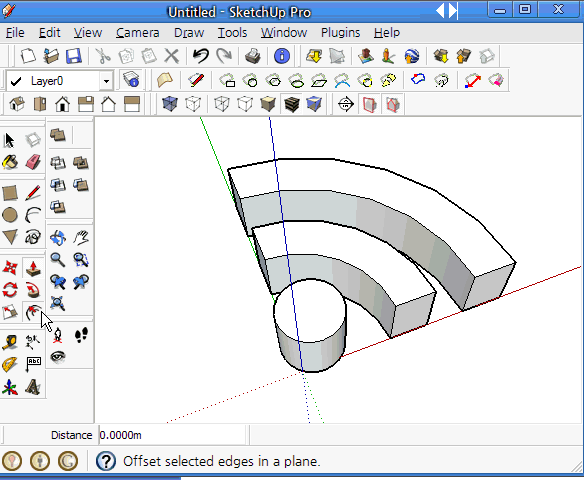Image resolution: width=584 pixels, height=480 pixels.
Task: Select the Protractor tool
Action: coord(10,365)
